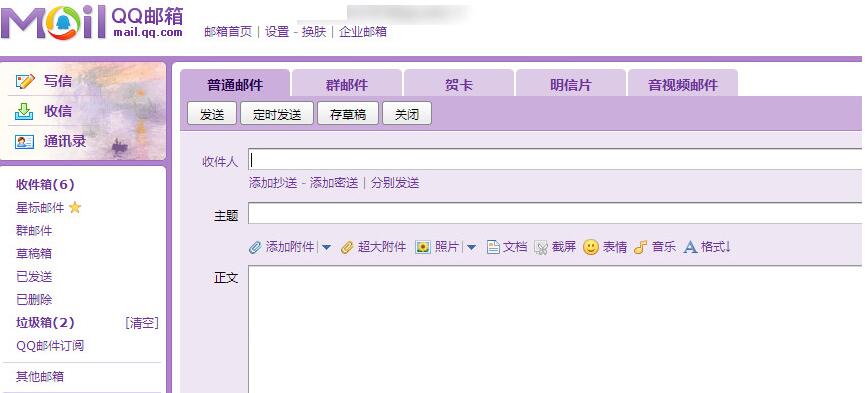Click the QQ Mail logo

[92, 23]
